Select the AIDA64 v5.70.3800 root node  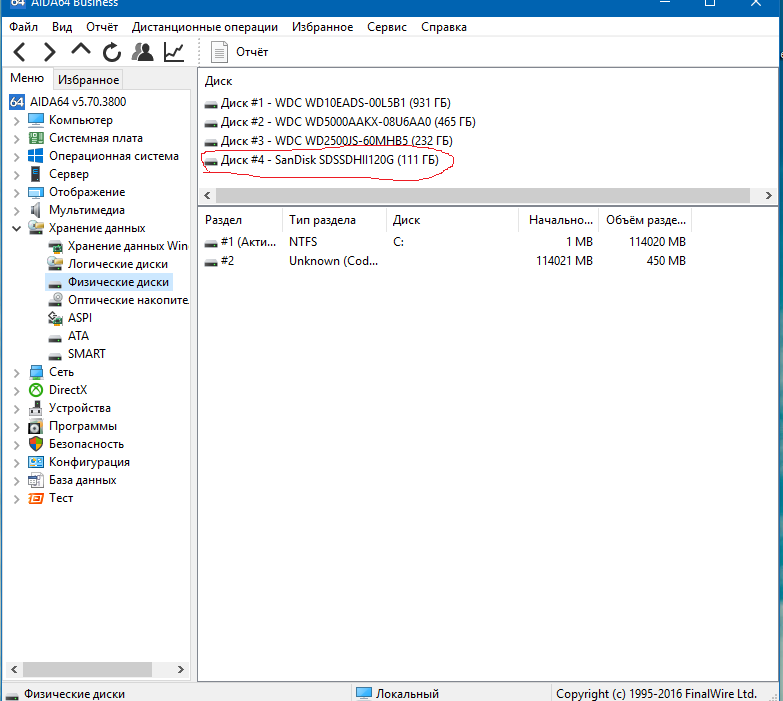[x=68, y=102]
